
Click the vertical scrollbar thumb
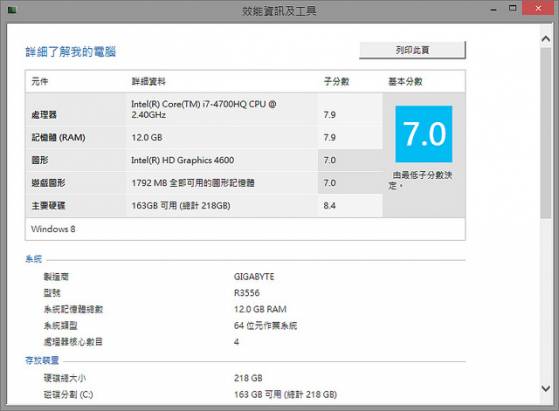pos(545,133)
